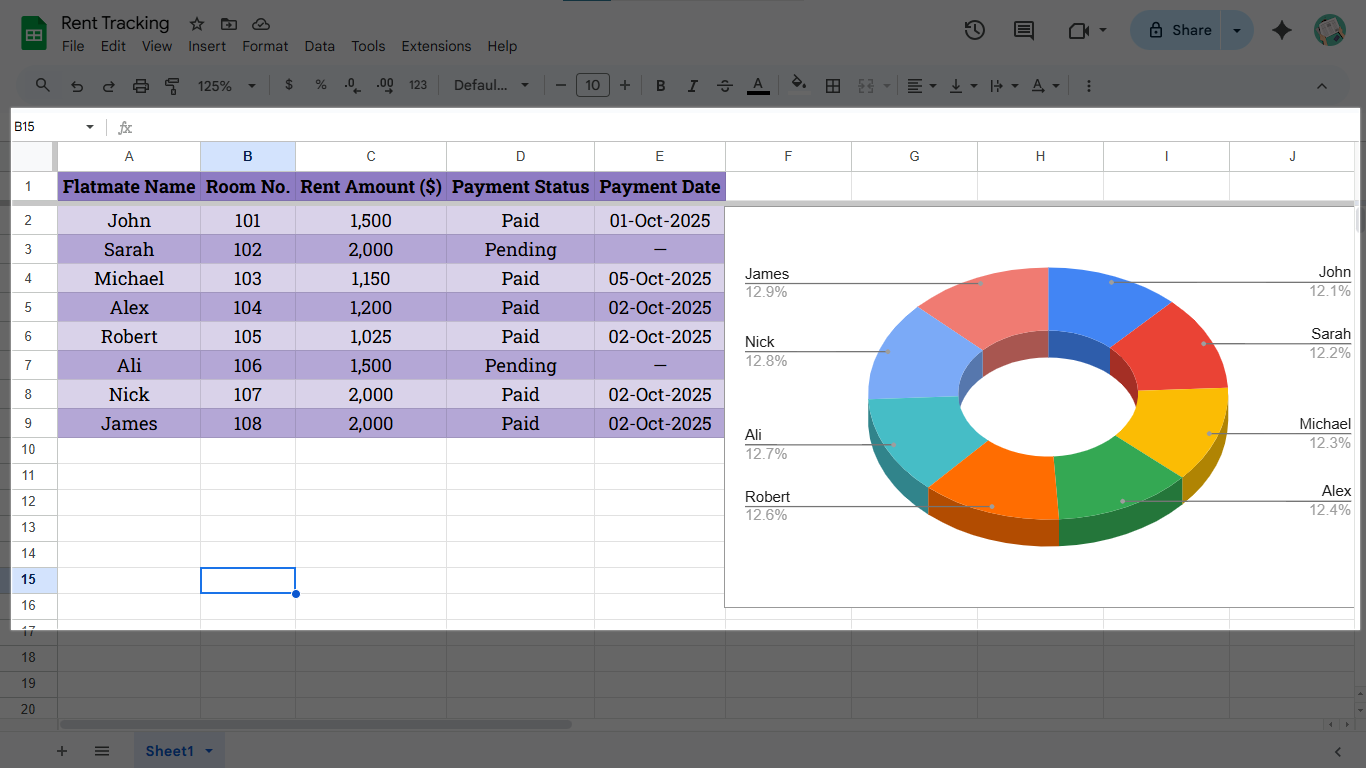Viewport: 1366px width, 768px height.
Task: Open the borders menu
Action: (832, 86)
